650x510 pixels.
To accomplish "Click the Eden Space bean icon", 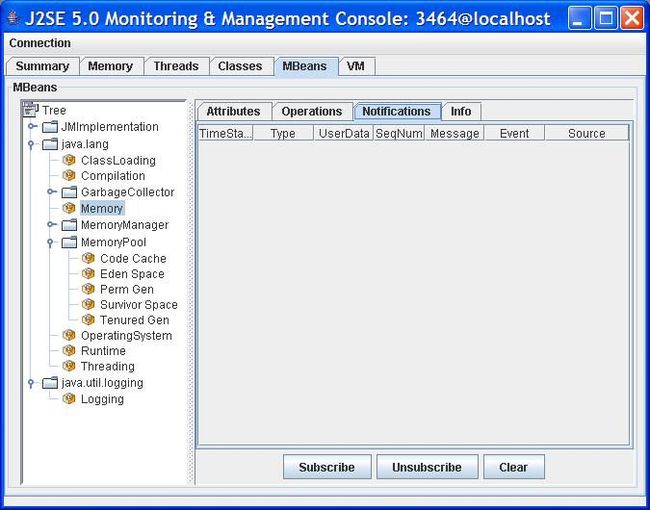I will 88,274.
